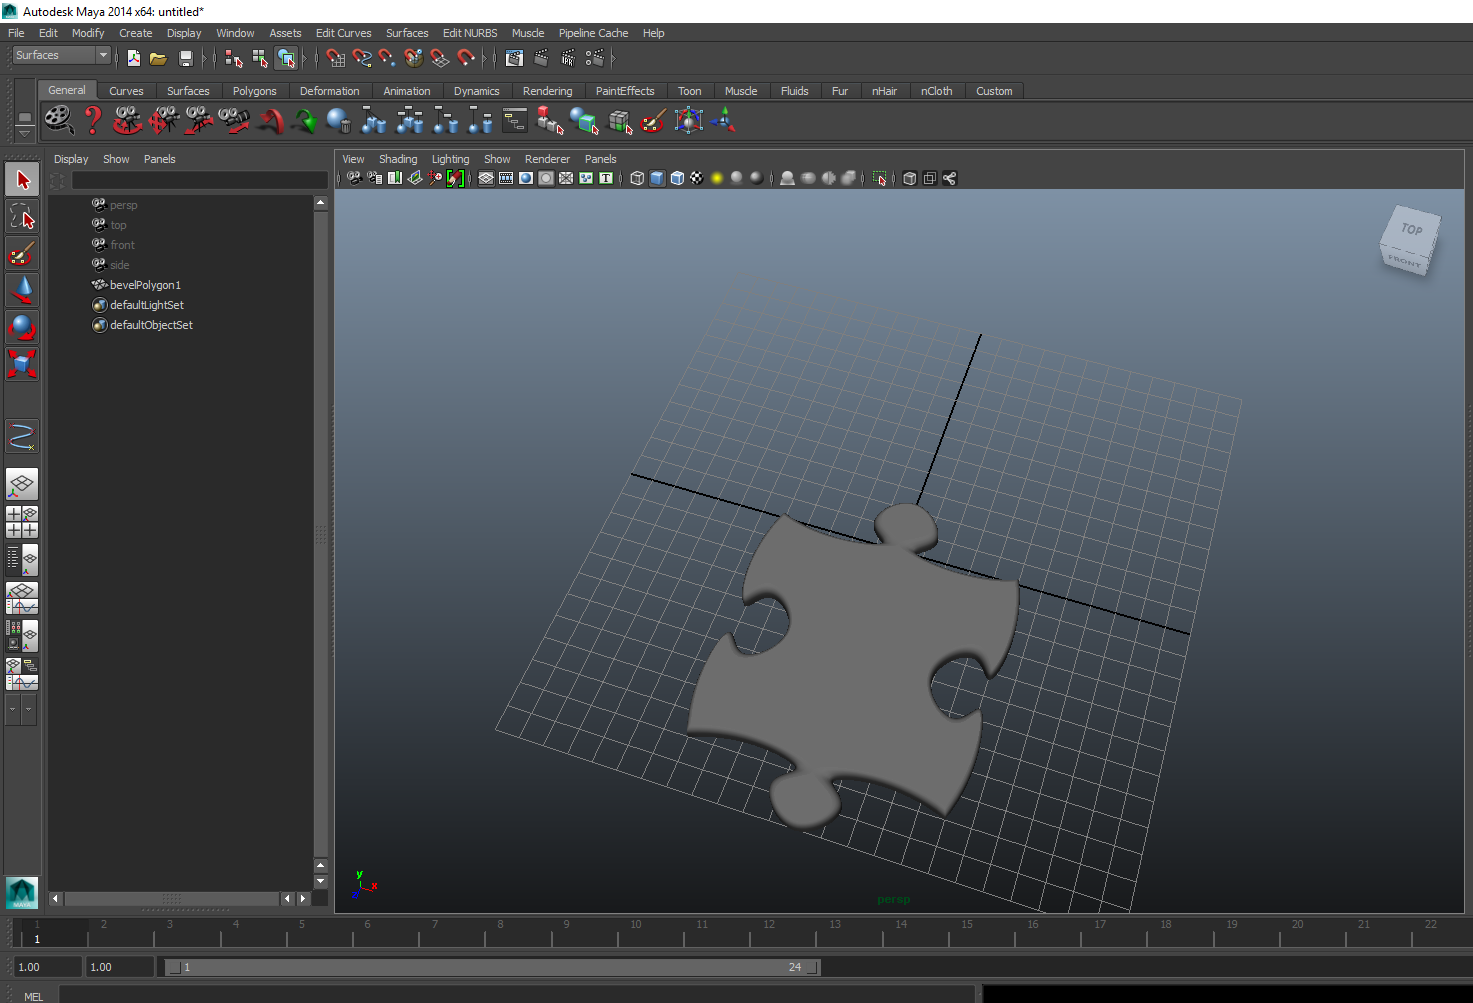This screenshot has height=1003, width=1473.
Task: Toggle snap to curves magnet
Action: click(362, 58)
